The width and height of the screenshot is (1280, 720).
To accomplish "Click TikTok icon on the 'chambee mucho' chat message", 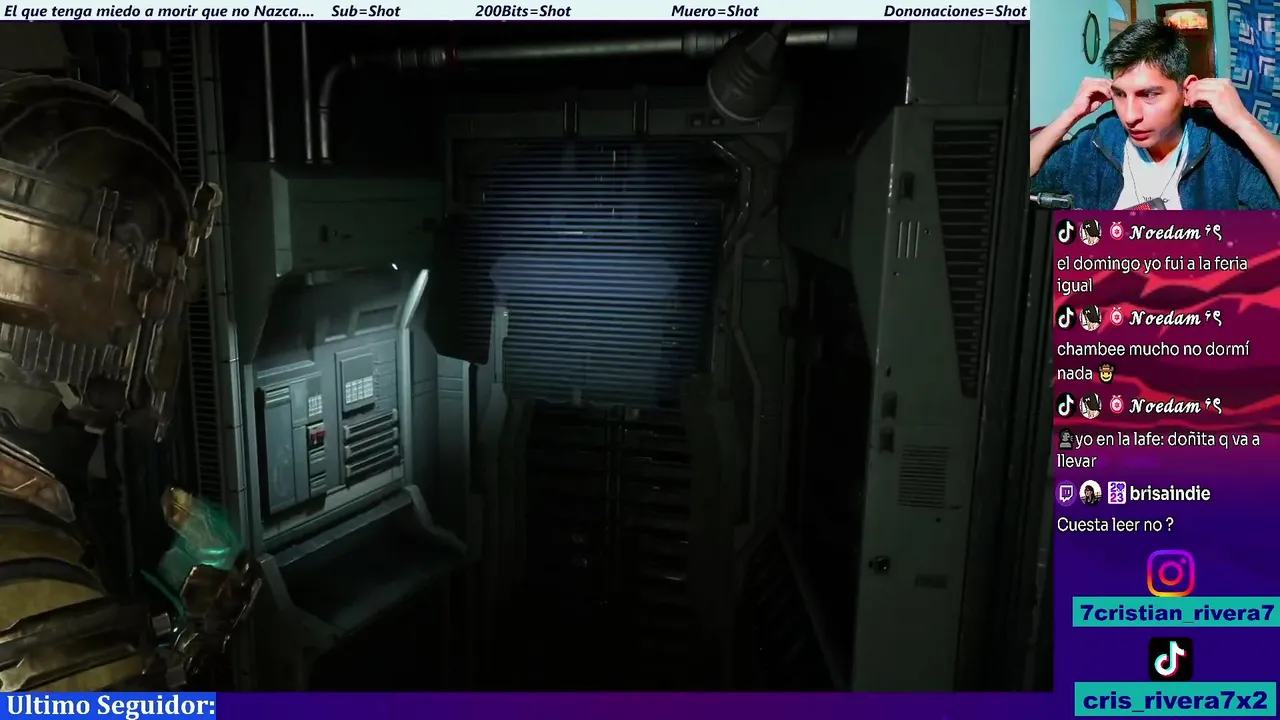I will point(1066,319).
